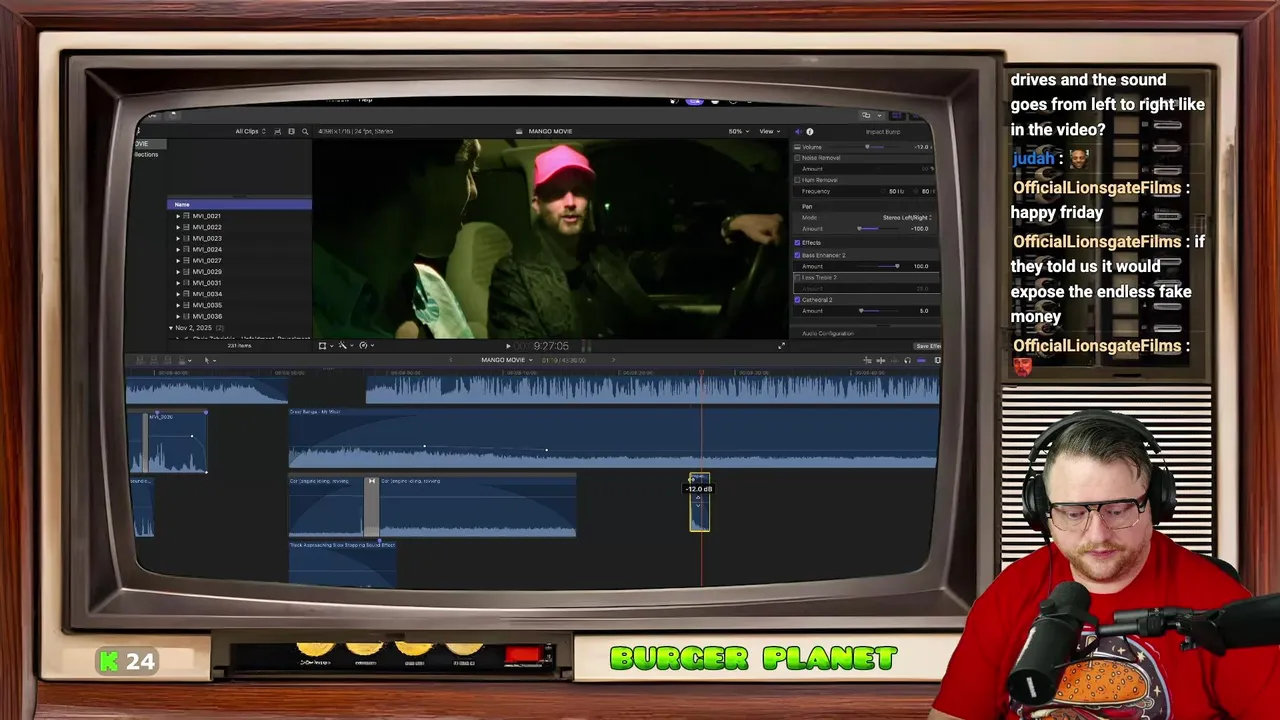Open the arrow Select tool menu in timeline
This screenshot has width=1280, height=720.
(x=210, y=360)
